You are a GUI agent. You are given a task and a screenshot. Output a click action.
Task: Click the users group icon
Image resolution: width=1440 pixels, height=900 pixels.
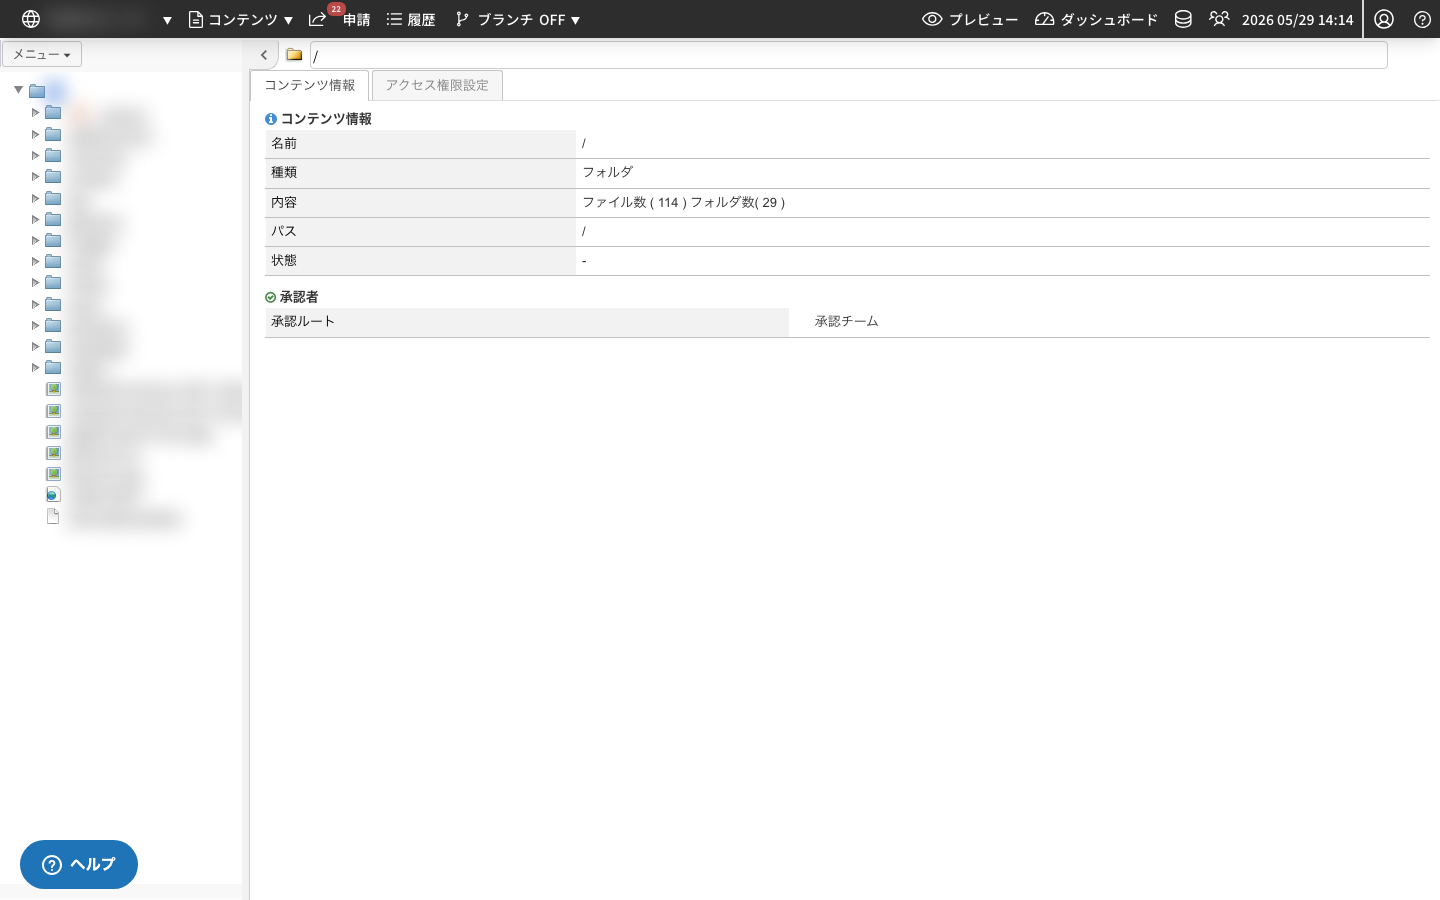tap(1219, 19)
